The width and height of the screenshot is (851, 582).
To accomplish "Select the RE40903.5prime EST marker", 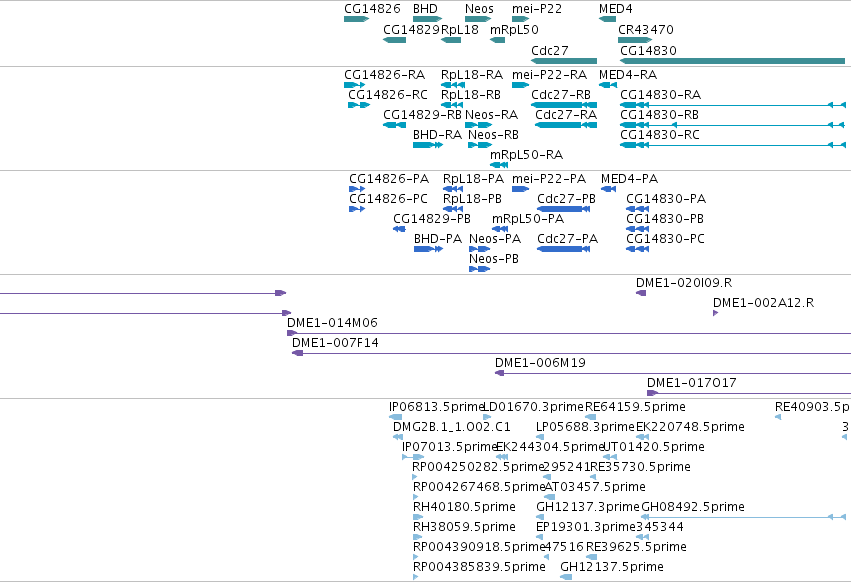I will pyautogui.click(x=778, y=417).
